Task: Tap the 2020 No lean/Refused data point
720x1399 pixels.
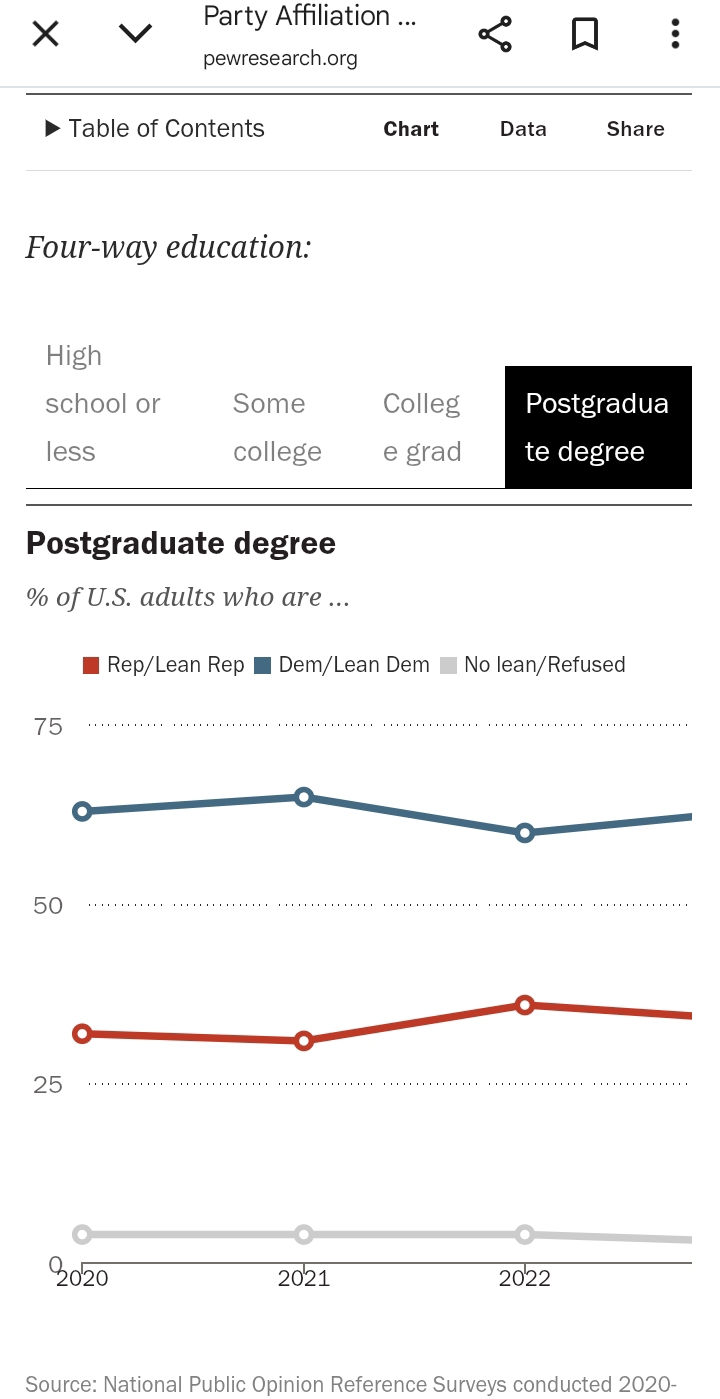Action: click(x=83, y=1234)
